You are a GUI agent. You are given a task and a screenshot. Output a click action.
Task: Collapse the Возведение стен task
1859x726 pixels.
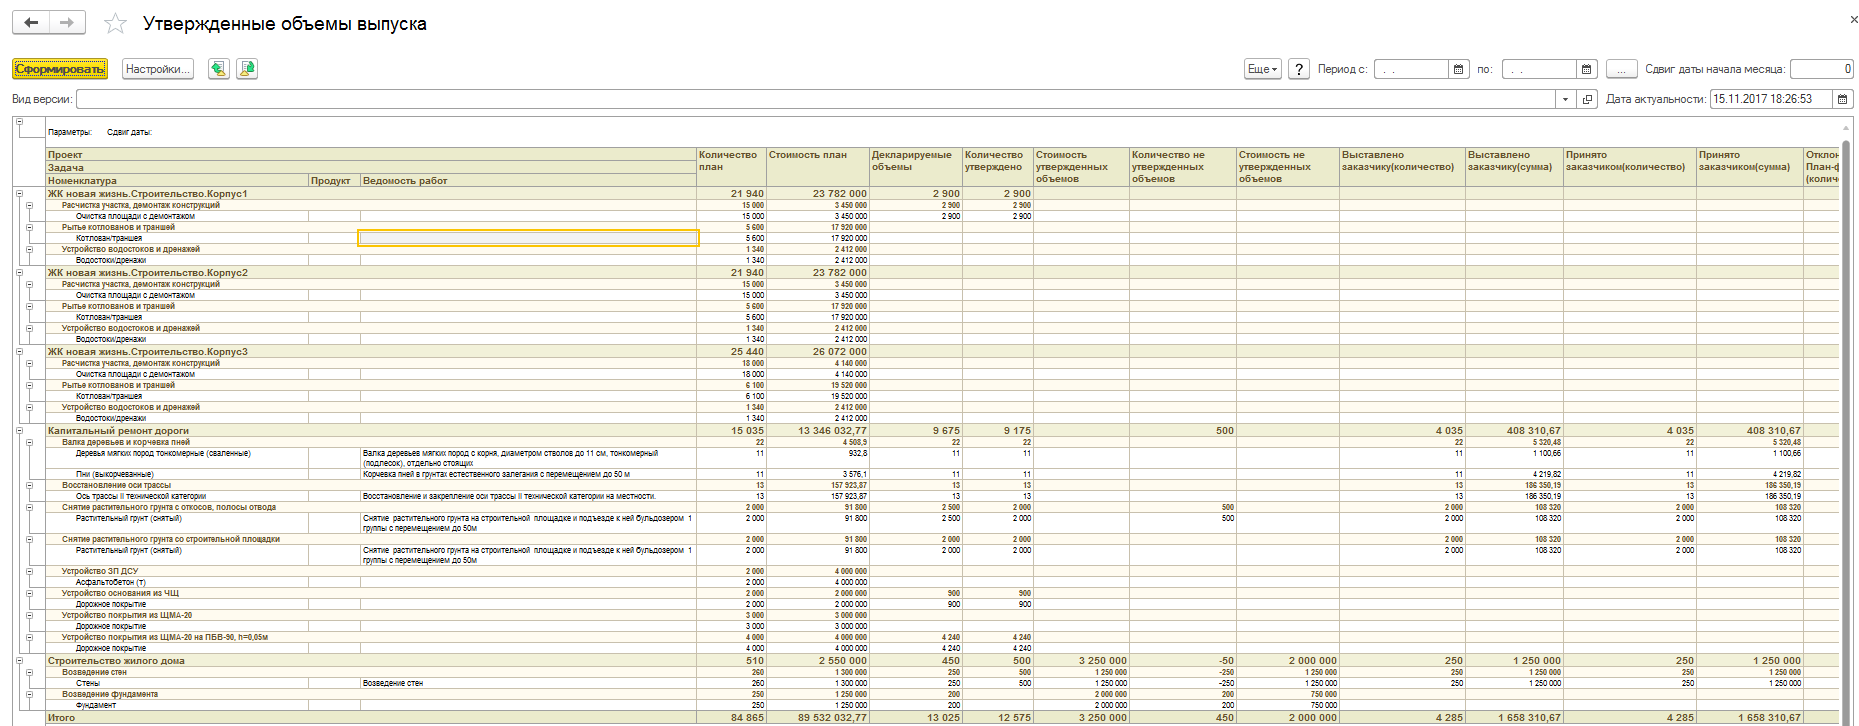pos(30,672)
